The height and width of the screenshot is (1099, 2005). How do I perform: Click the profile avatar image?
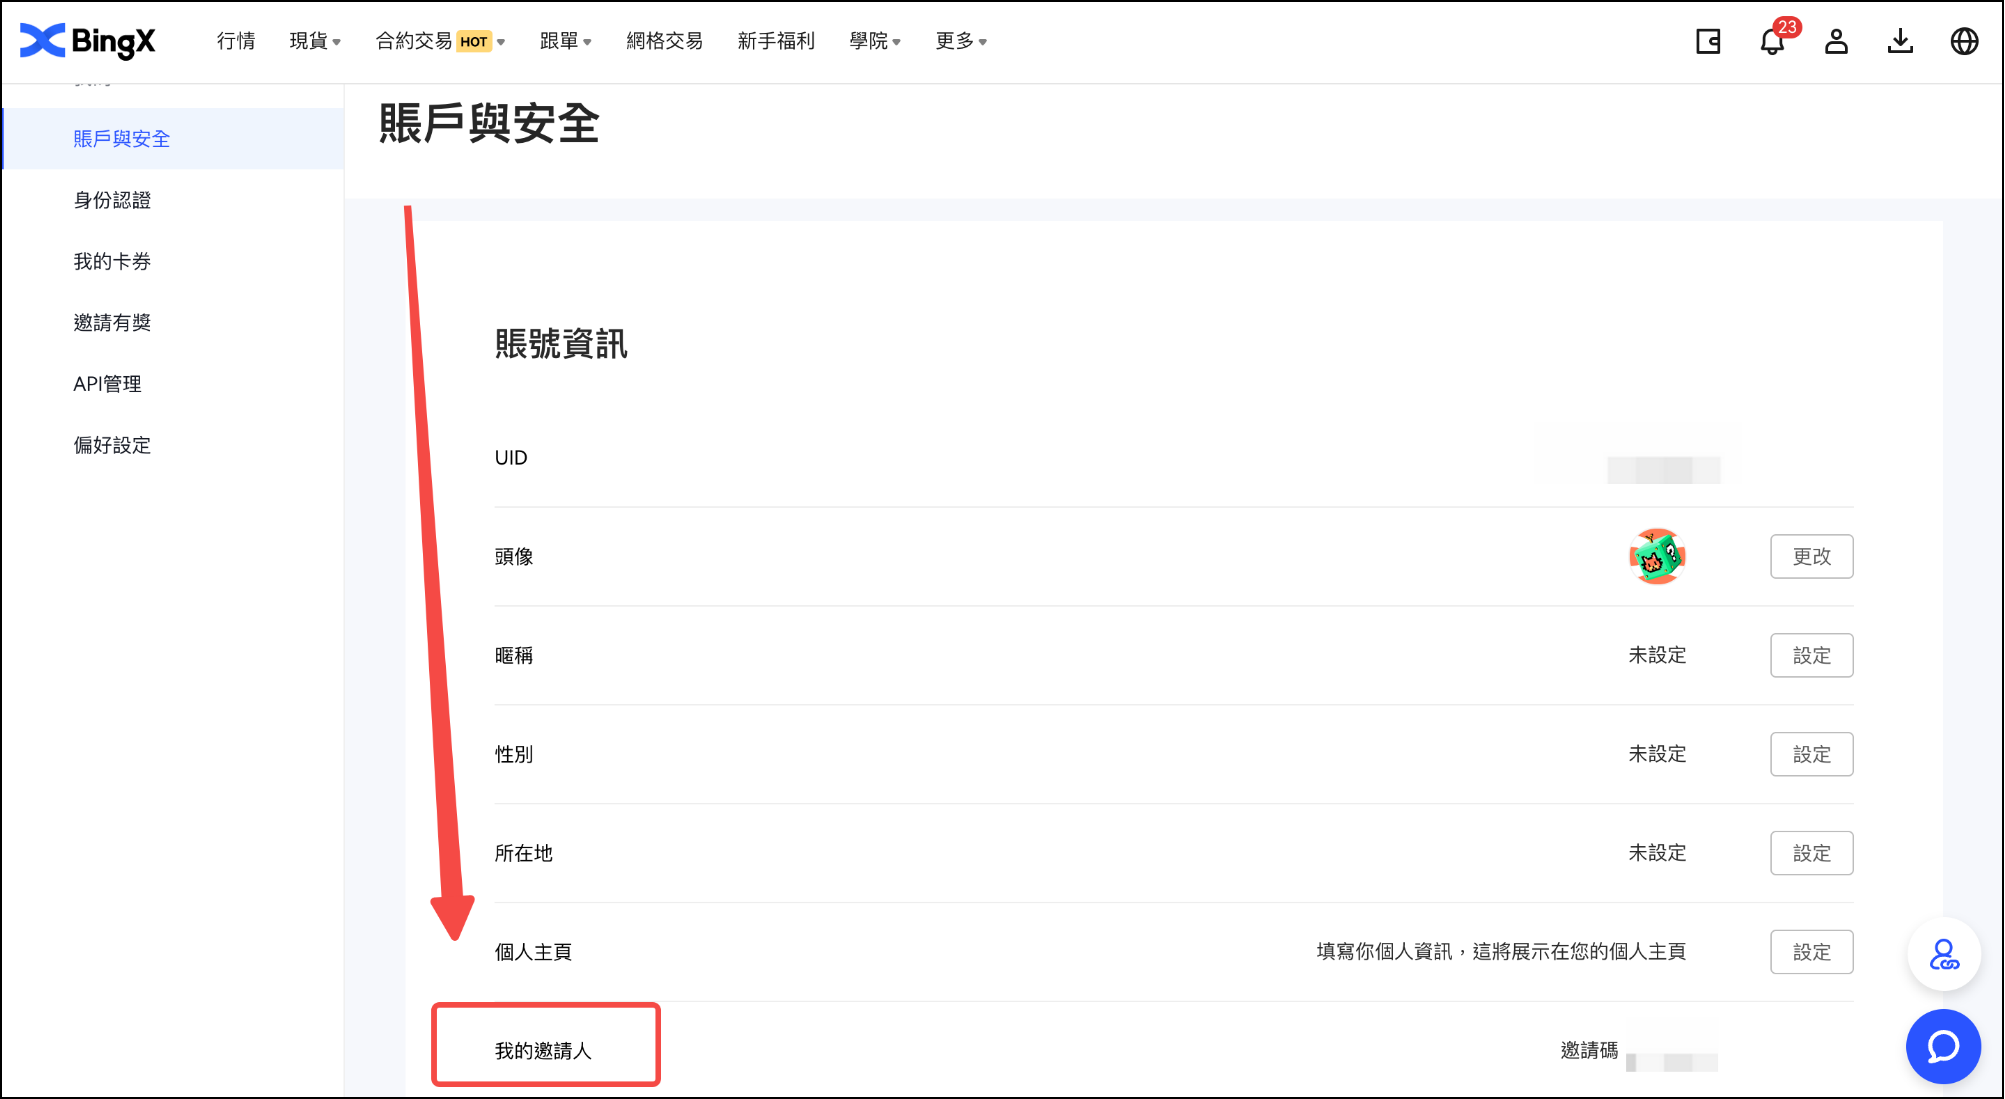[1657, 556]
